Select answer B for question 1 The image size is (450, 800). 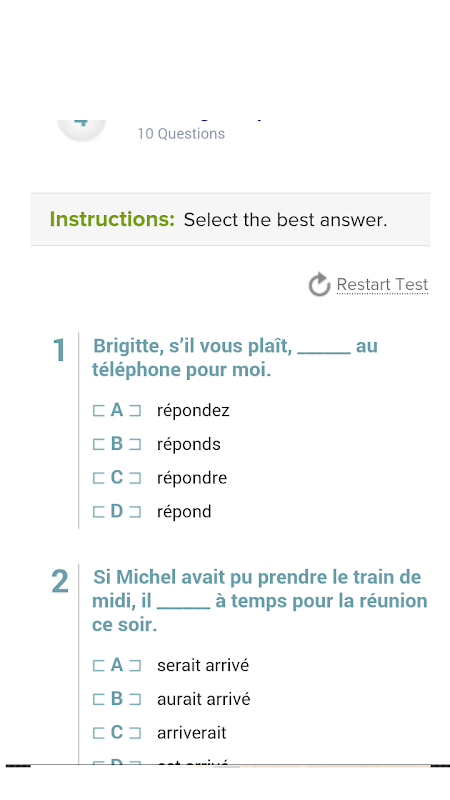(x=117, y=444)
